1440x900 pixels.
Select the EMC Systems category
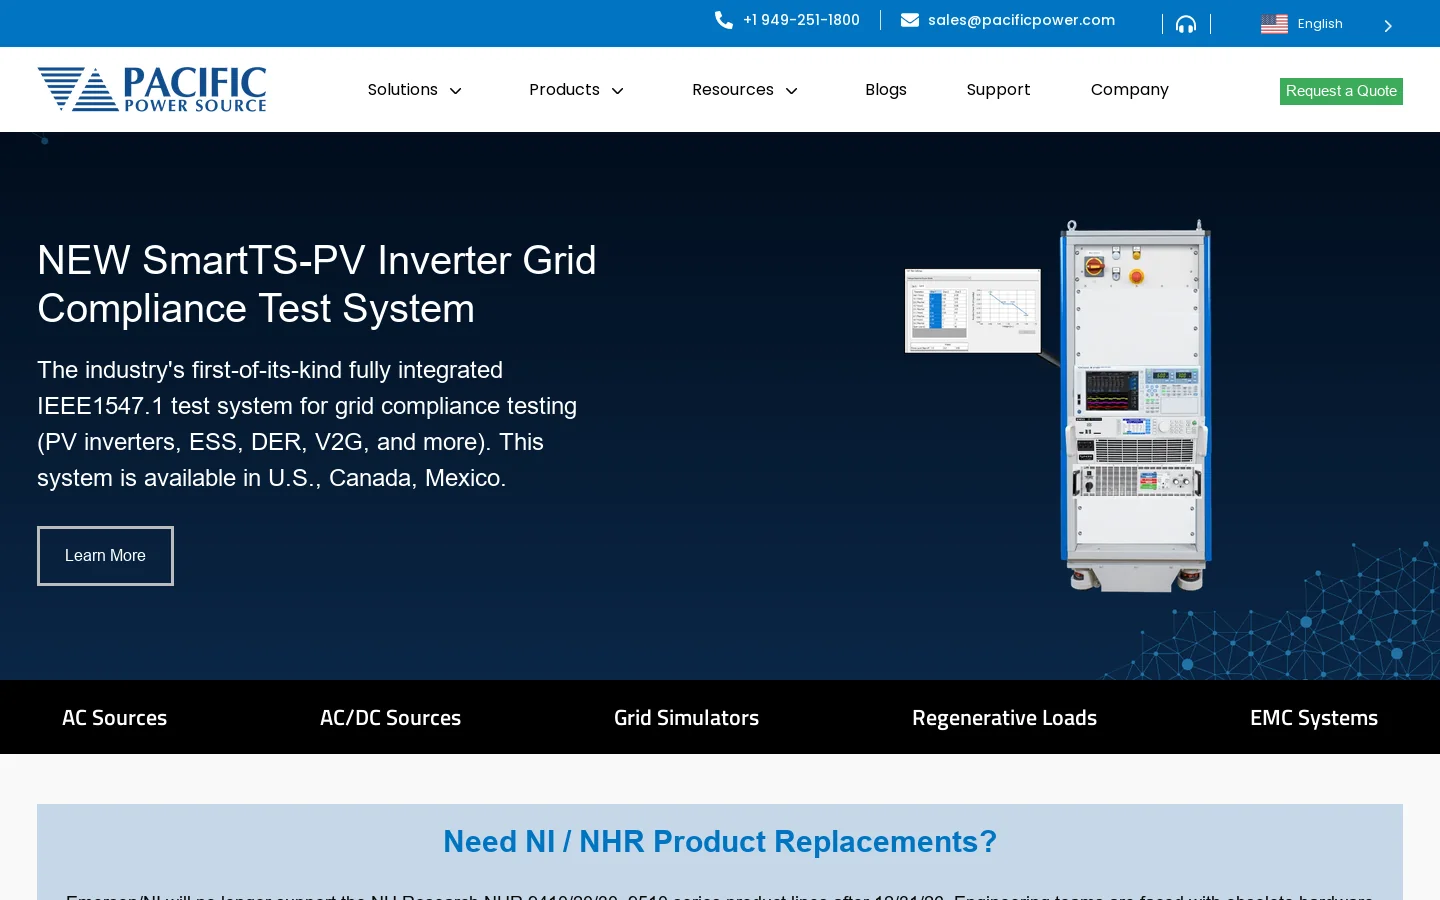pos(1314,718)
